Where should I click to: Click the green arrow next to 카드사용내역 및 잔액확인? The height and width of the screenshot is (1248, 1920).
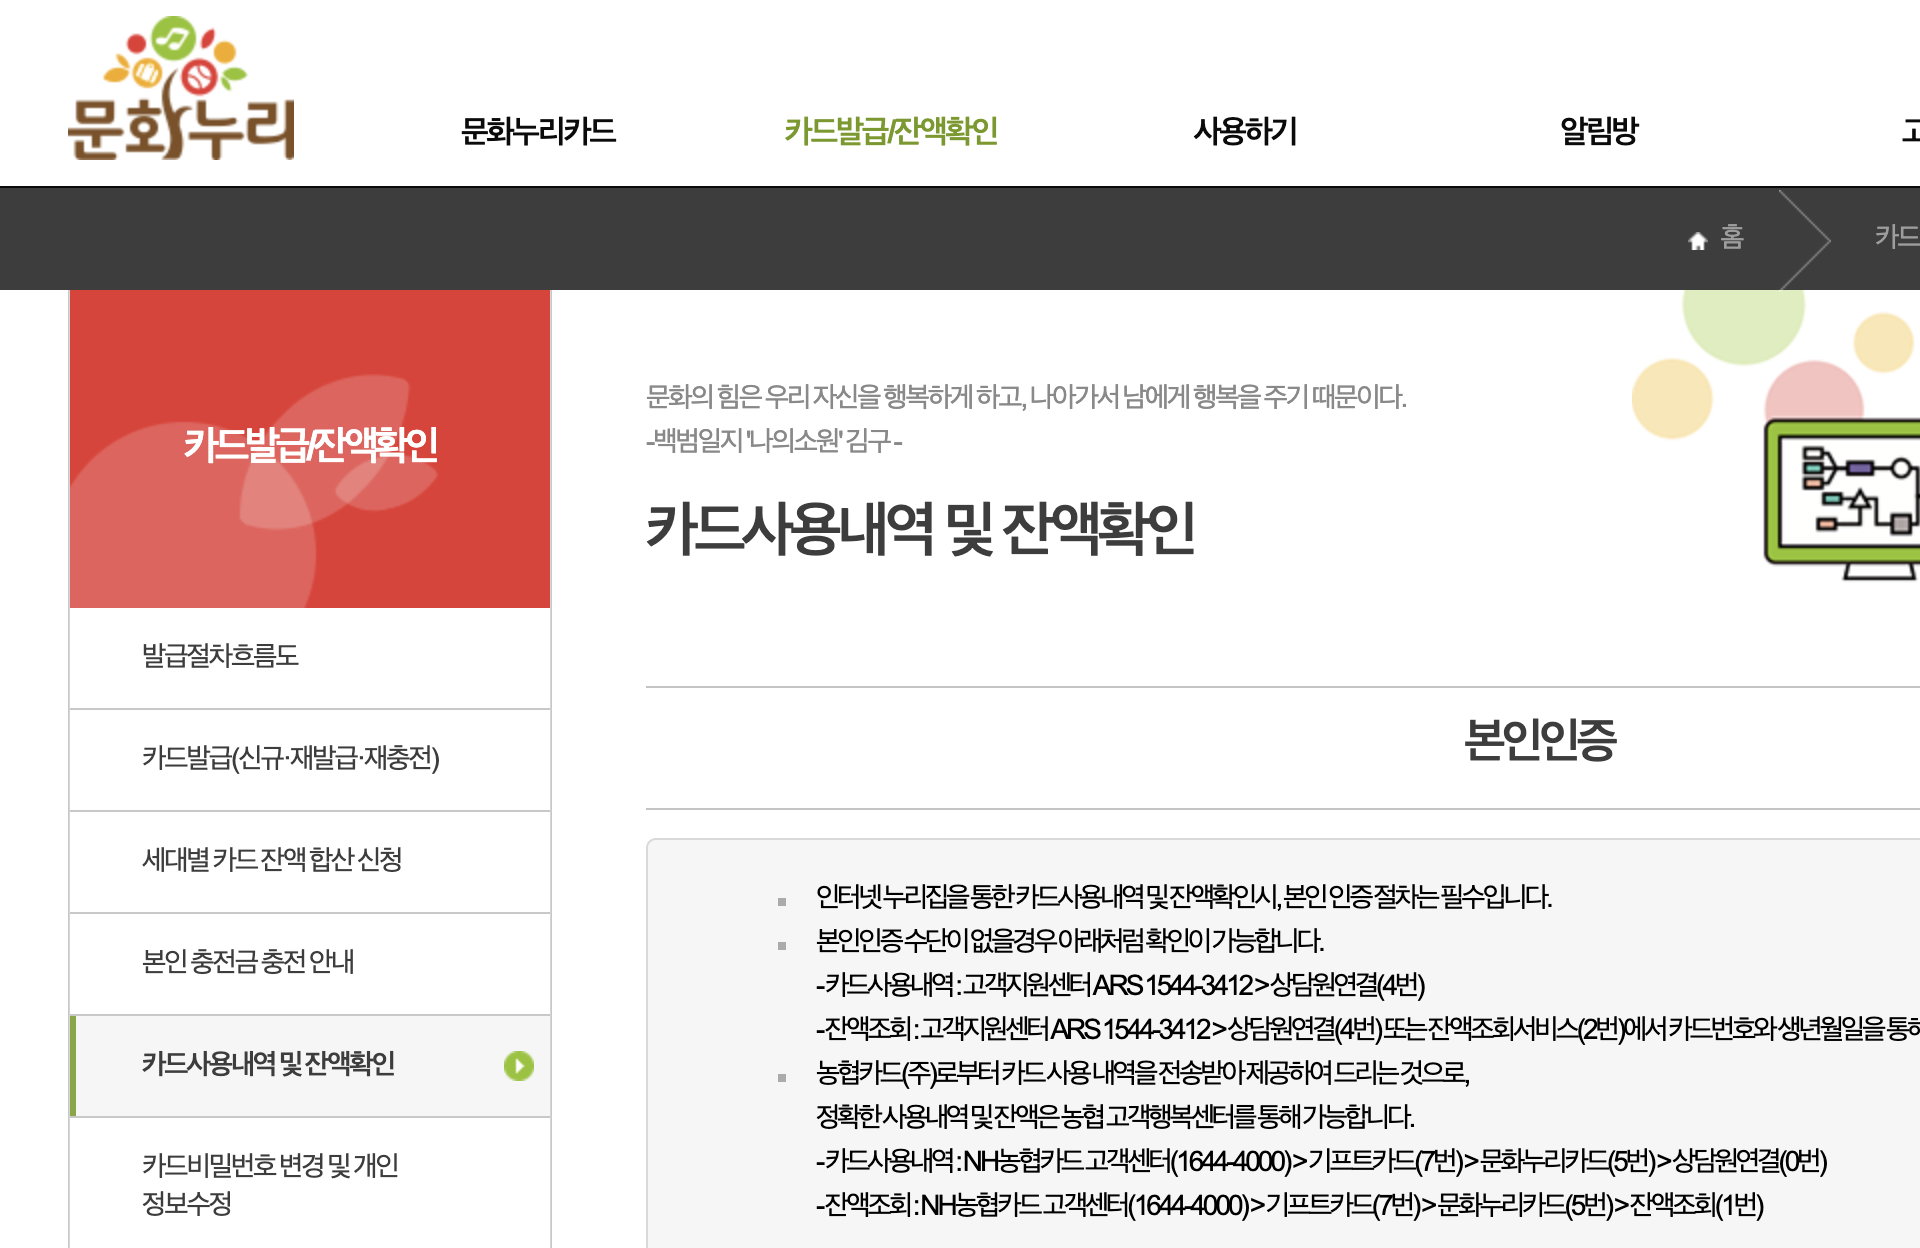tap(519, 1066)
